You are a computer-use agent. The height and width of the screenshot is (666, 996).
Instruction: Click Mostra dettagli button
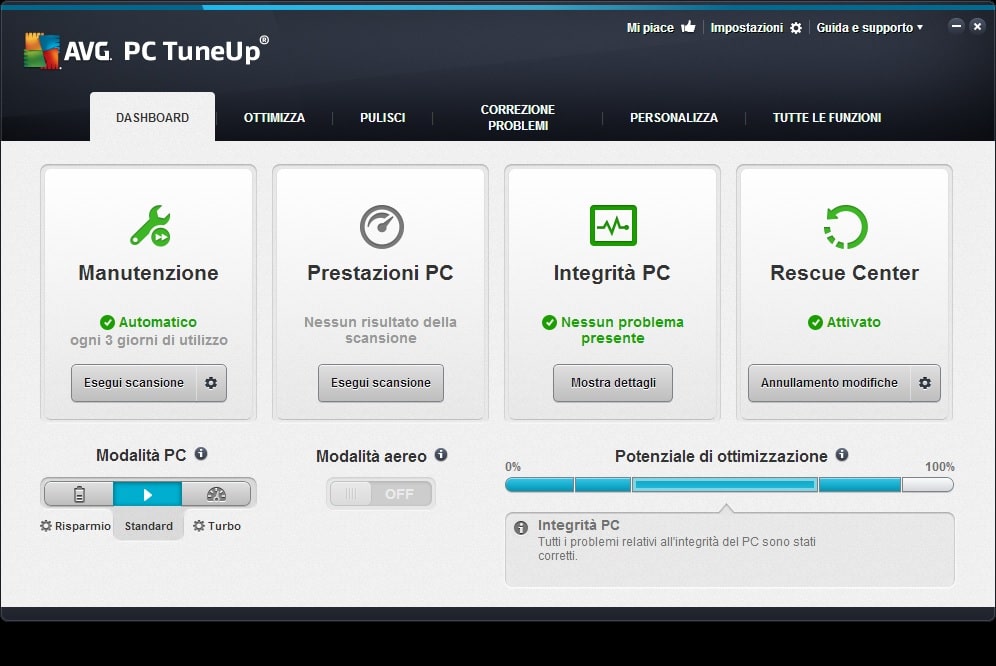pos(613,383)
